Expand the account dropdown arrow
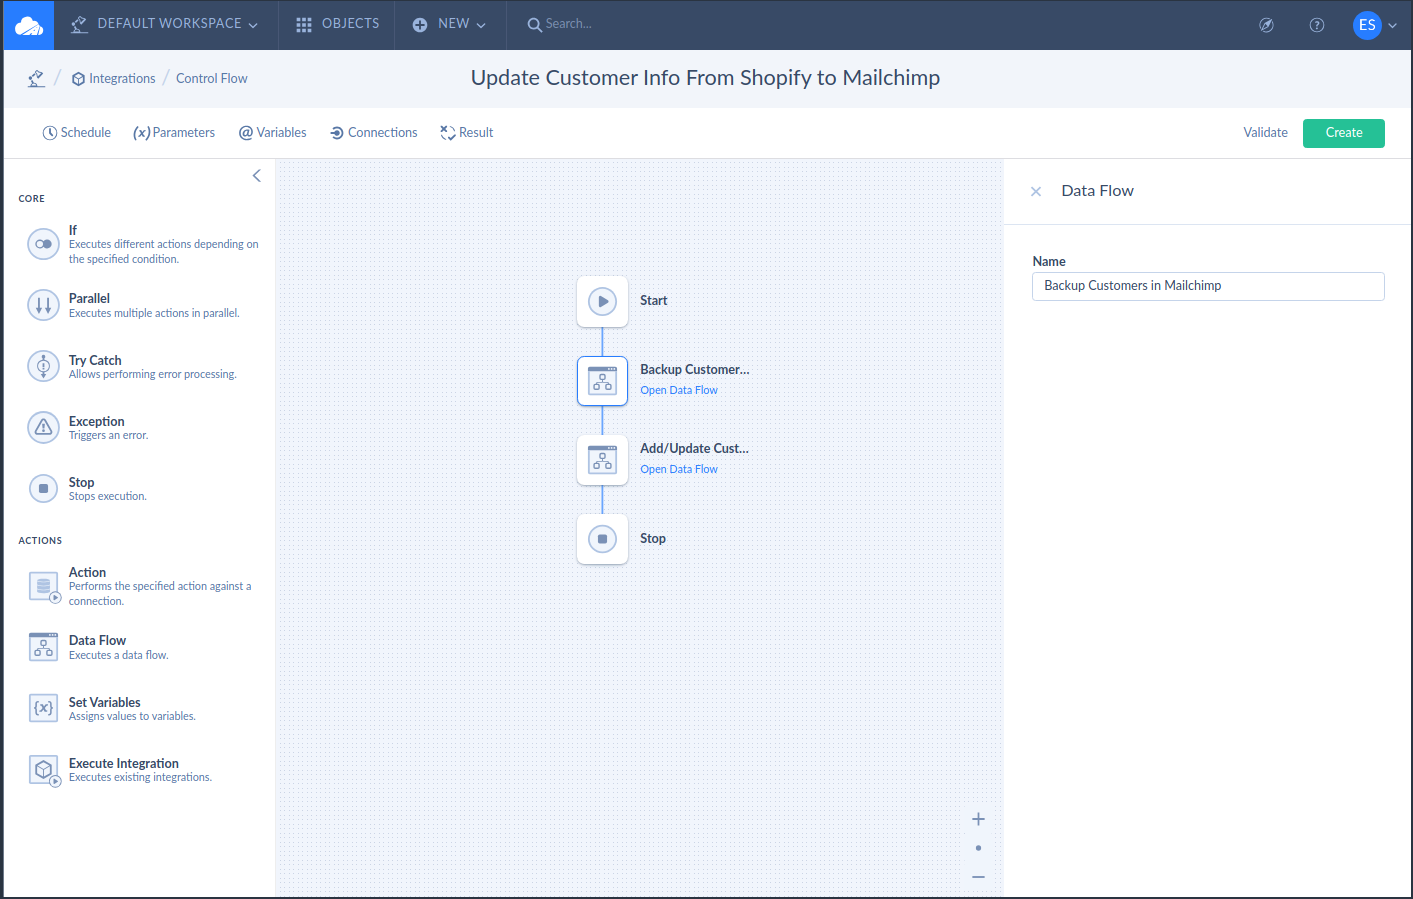This screenshot has height=899, width=1413. pyautogui.click(x=1392, y=26)
